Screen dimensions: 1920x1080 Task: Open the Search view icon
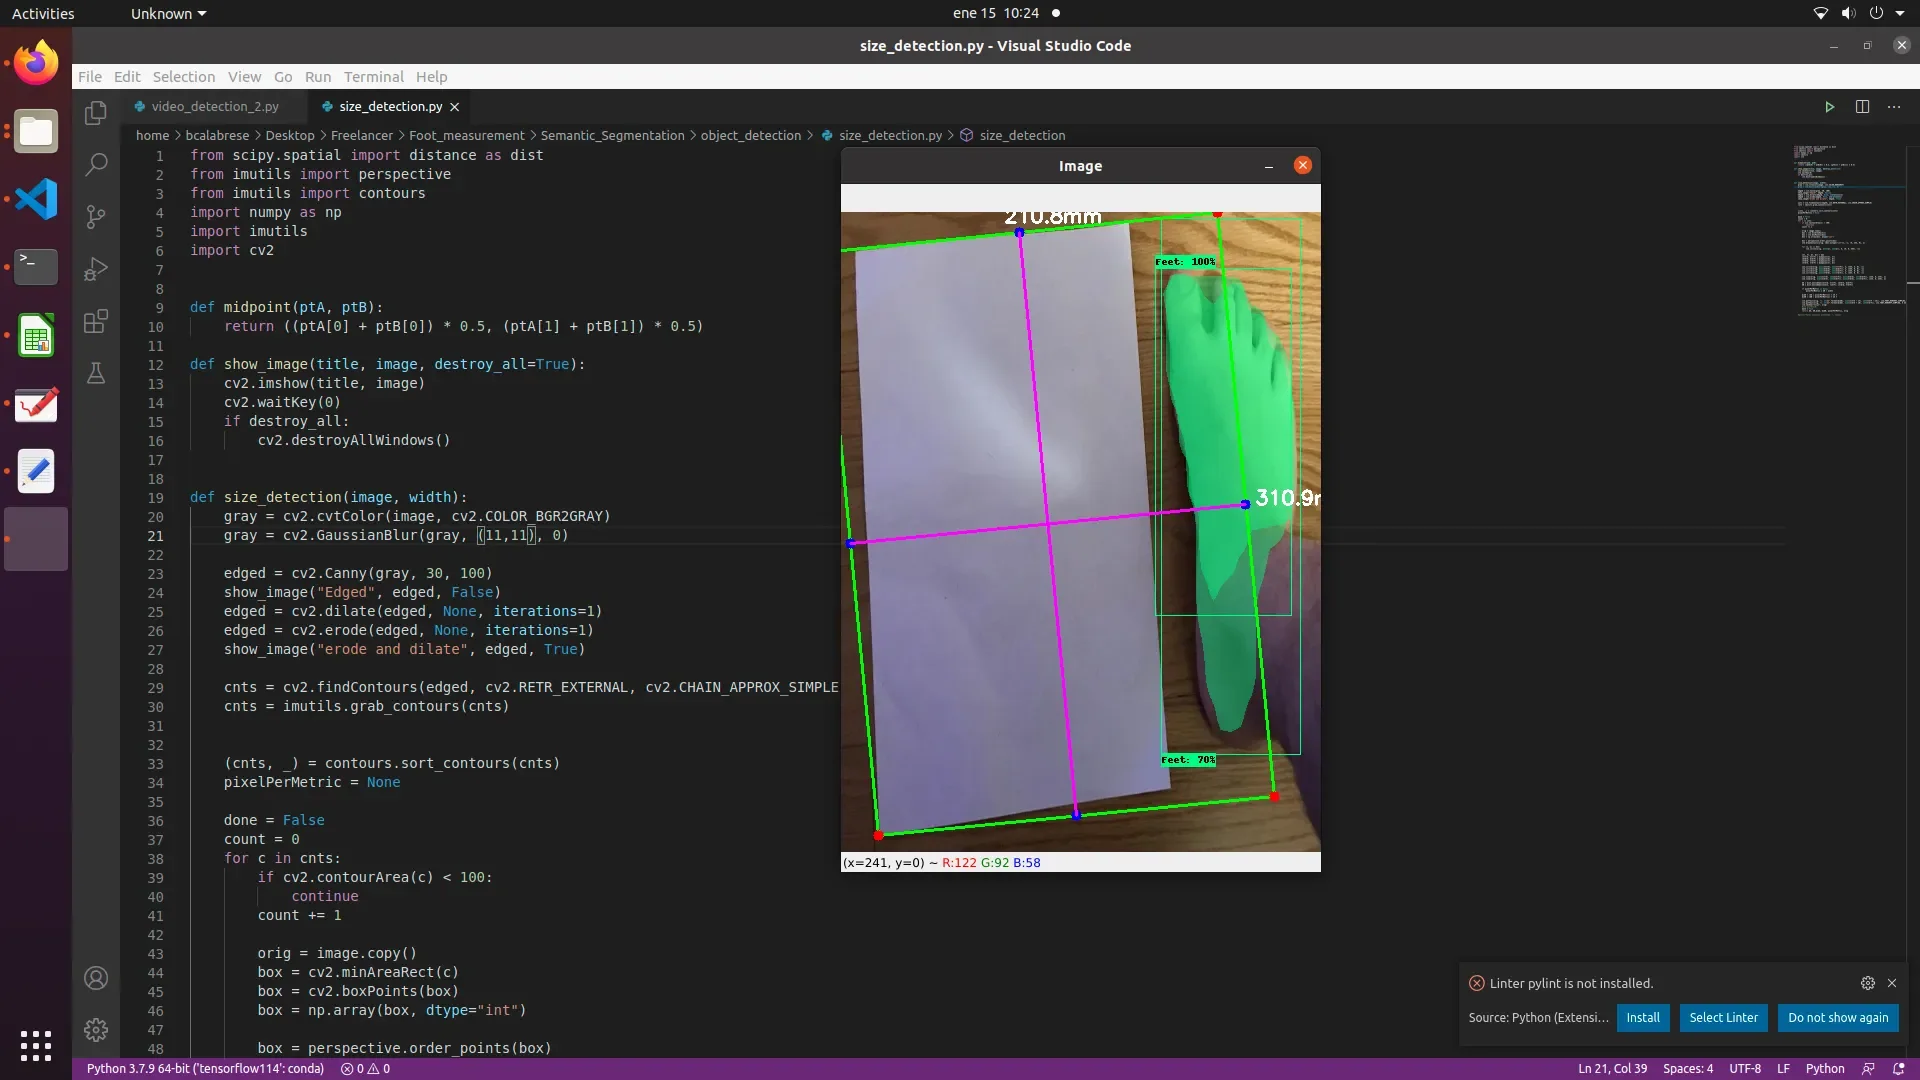tap(96, 165)
